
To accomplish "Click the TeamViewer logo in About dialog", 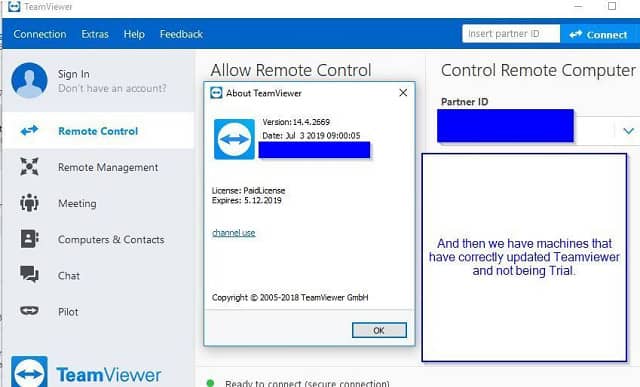I will pyautogui.click(x=234, y=139).
